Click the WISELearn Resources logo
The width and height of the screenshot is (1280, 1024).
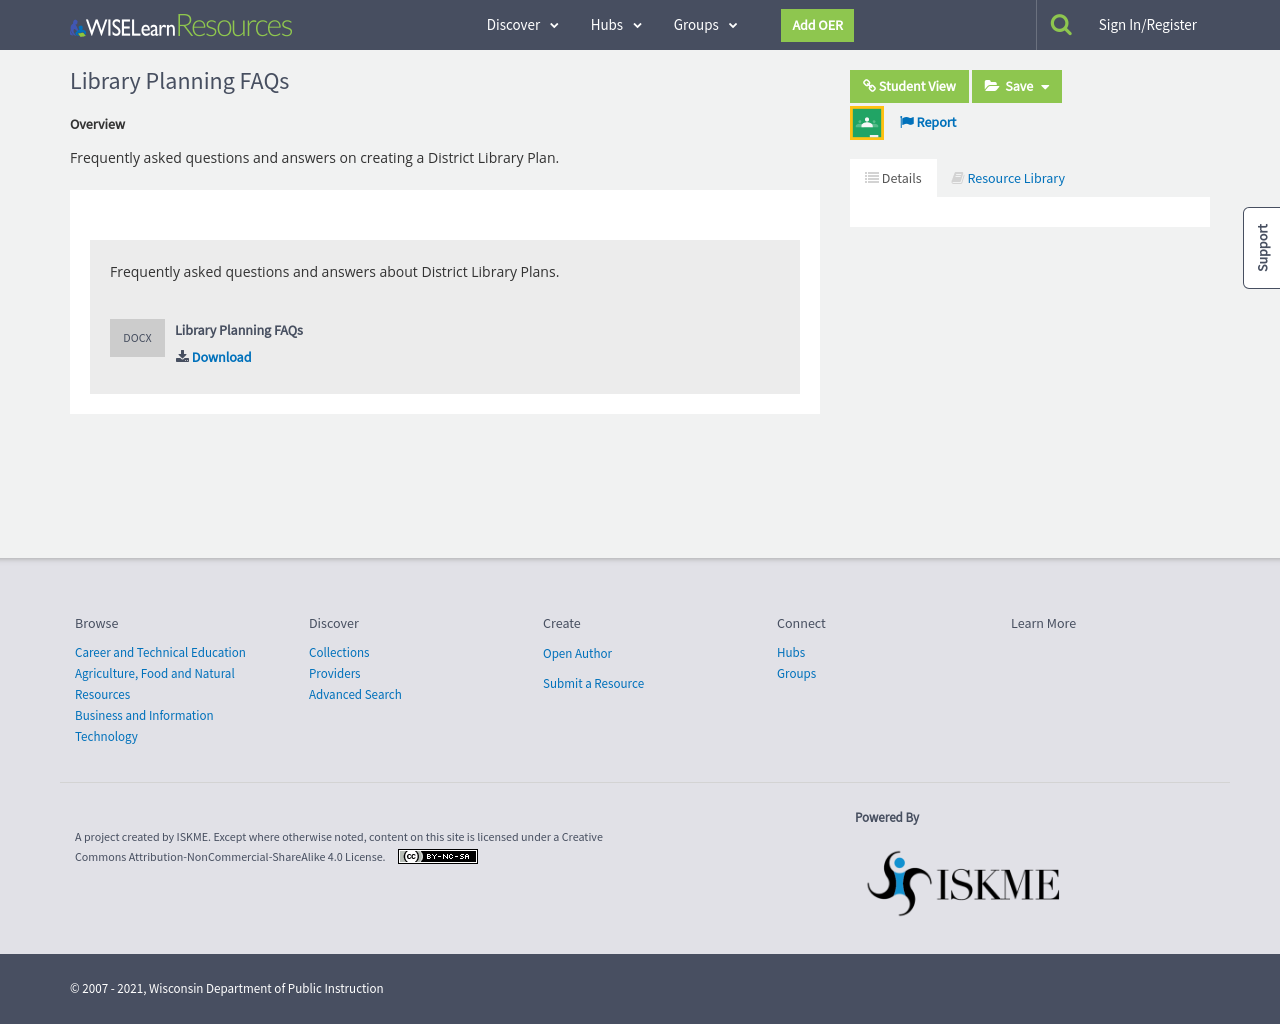tap(180, 24)
